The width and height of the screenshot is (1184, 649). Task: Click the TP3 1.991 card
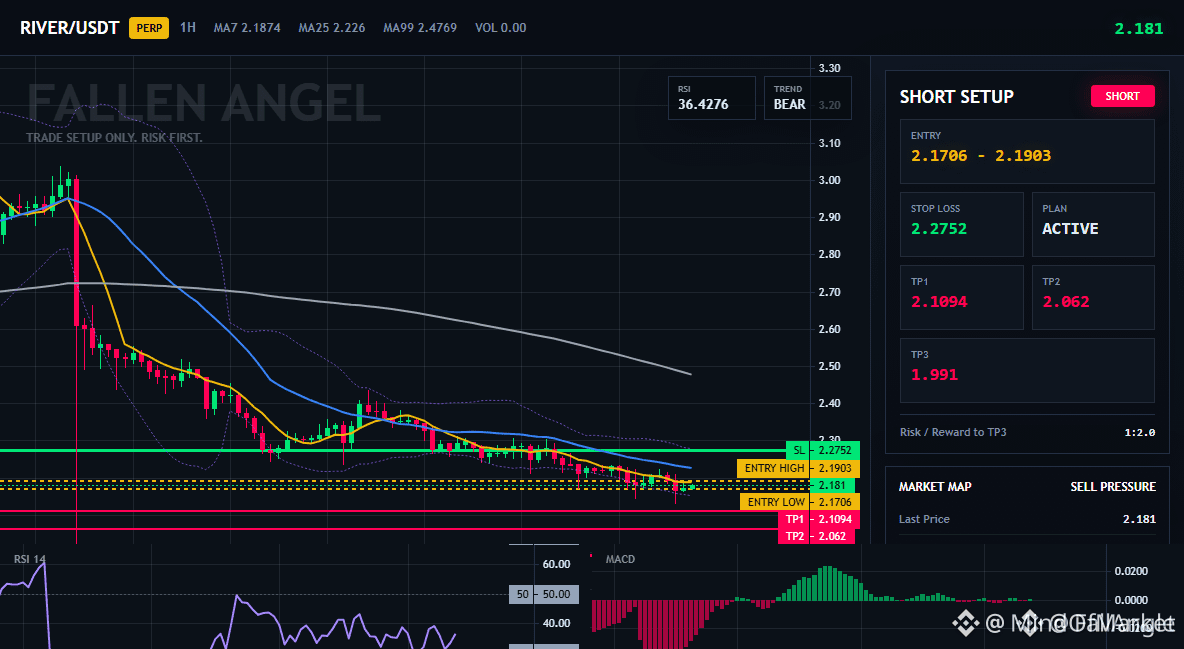pos(1027,370)
